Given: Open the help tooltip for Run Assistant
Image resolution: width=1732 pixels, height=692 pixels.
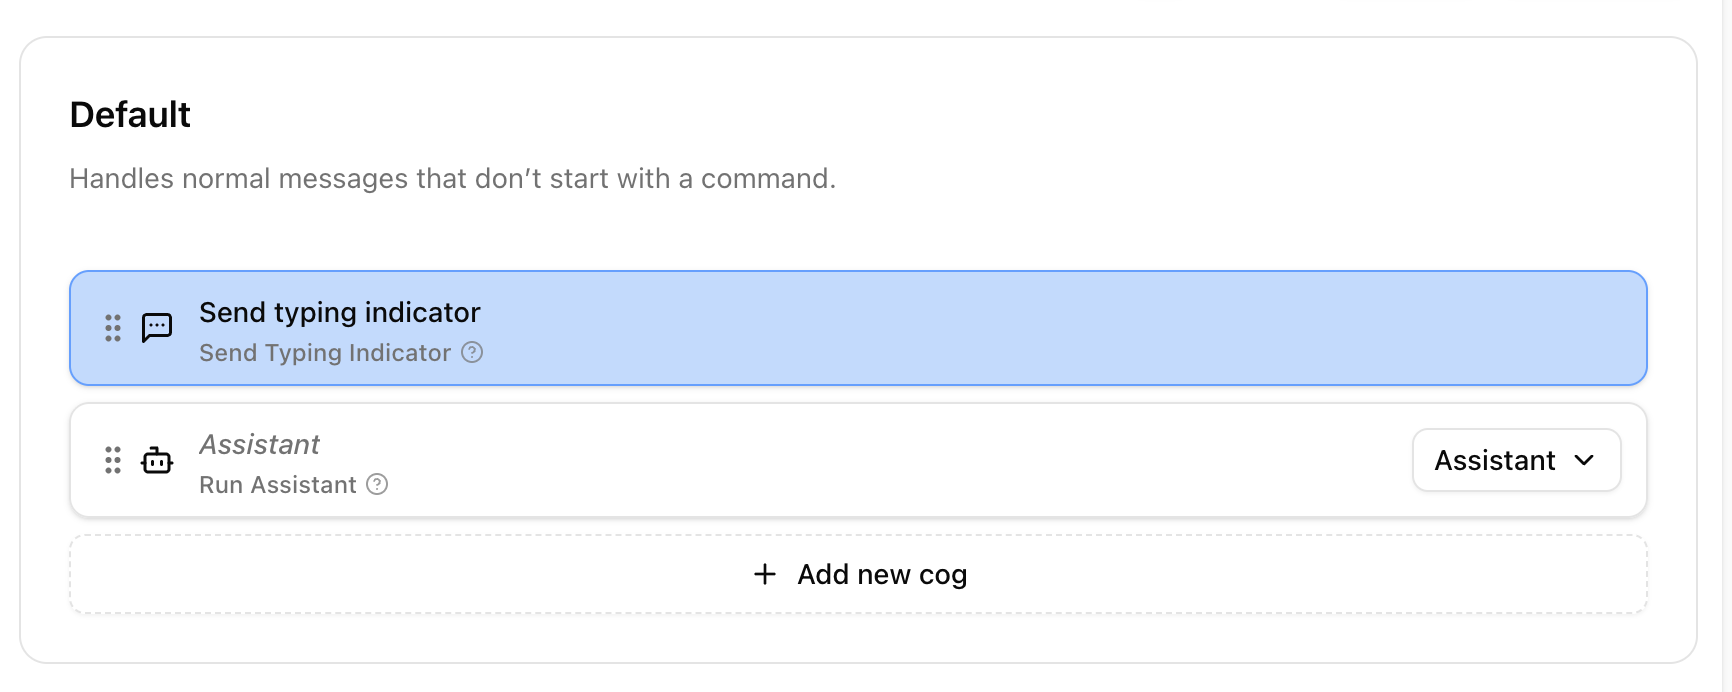Looking at the screenshot, I should coord(377,485).
